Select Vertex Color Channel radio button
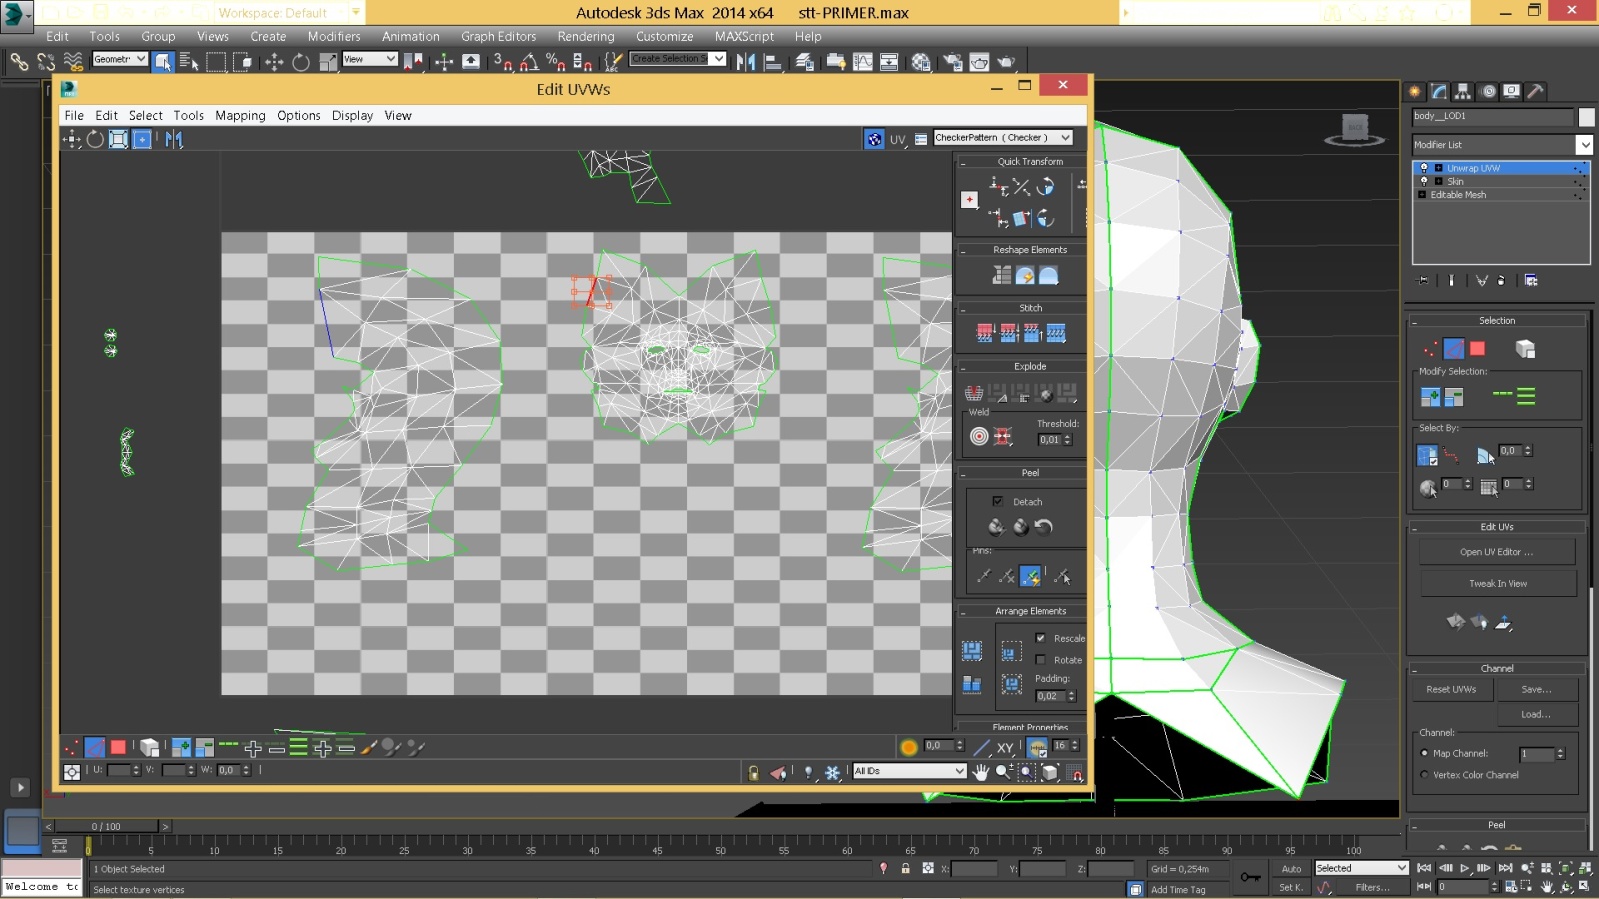 coord(1424,775)
